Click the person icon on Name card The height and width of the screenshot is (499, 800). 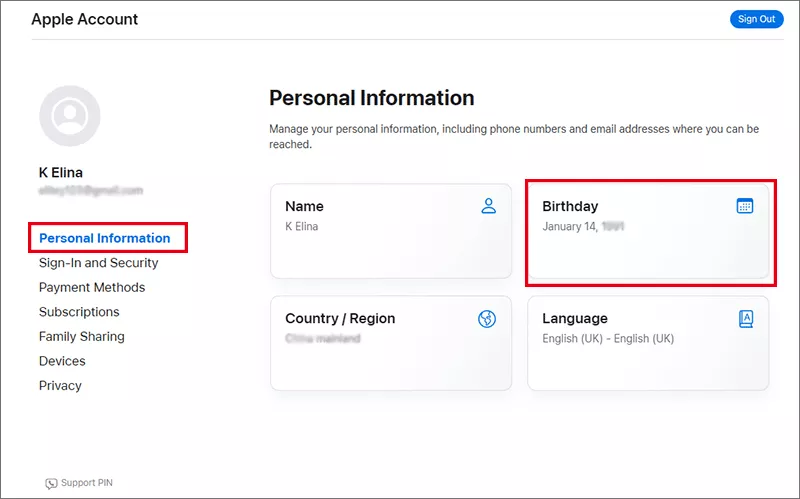488,206
